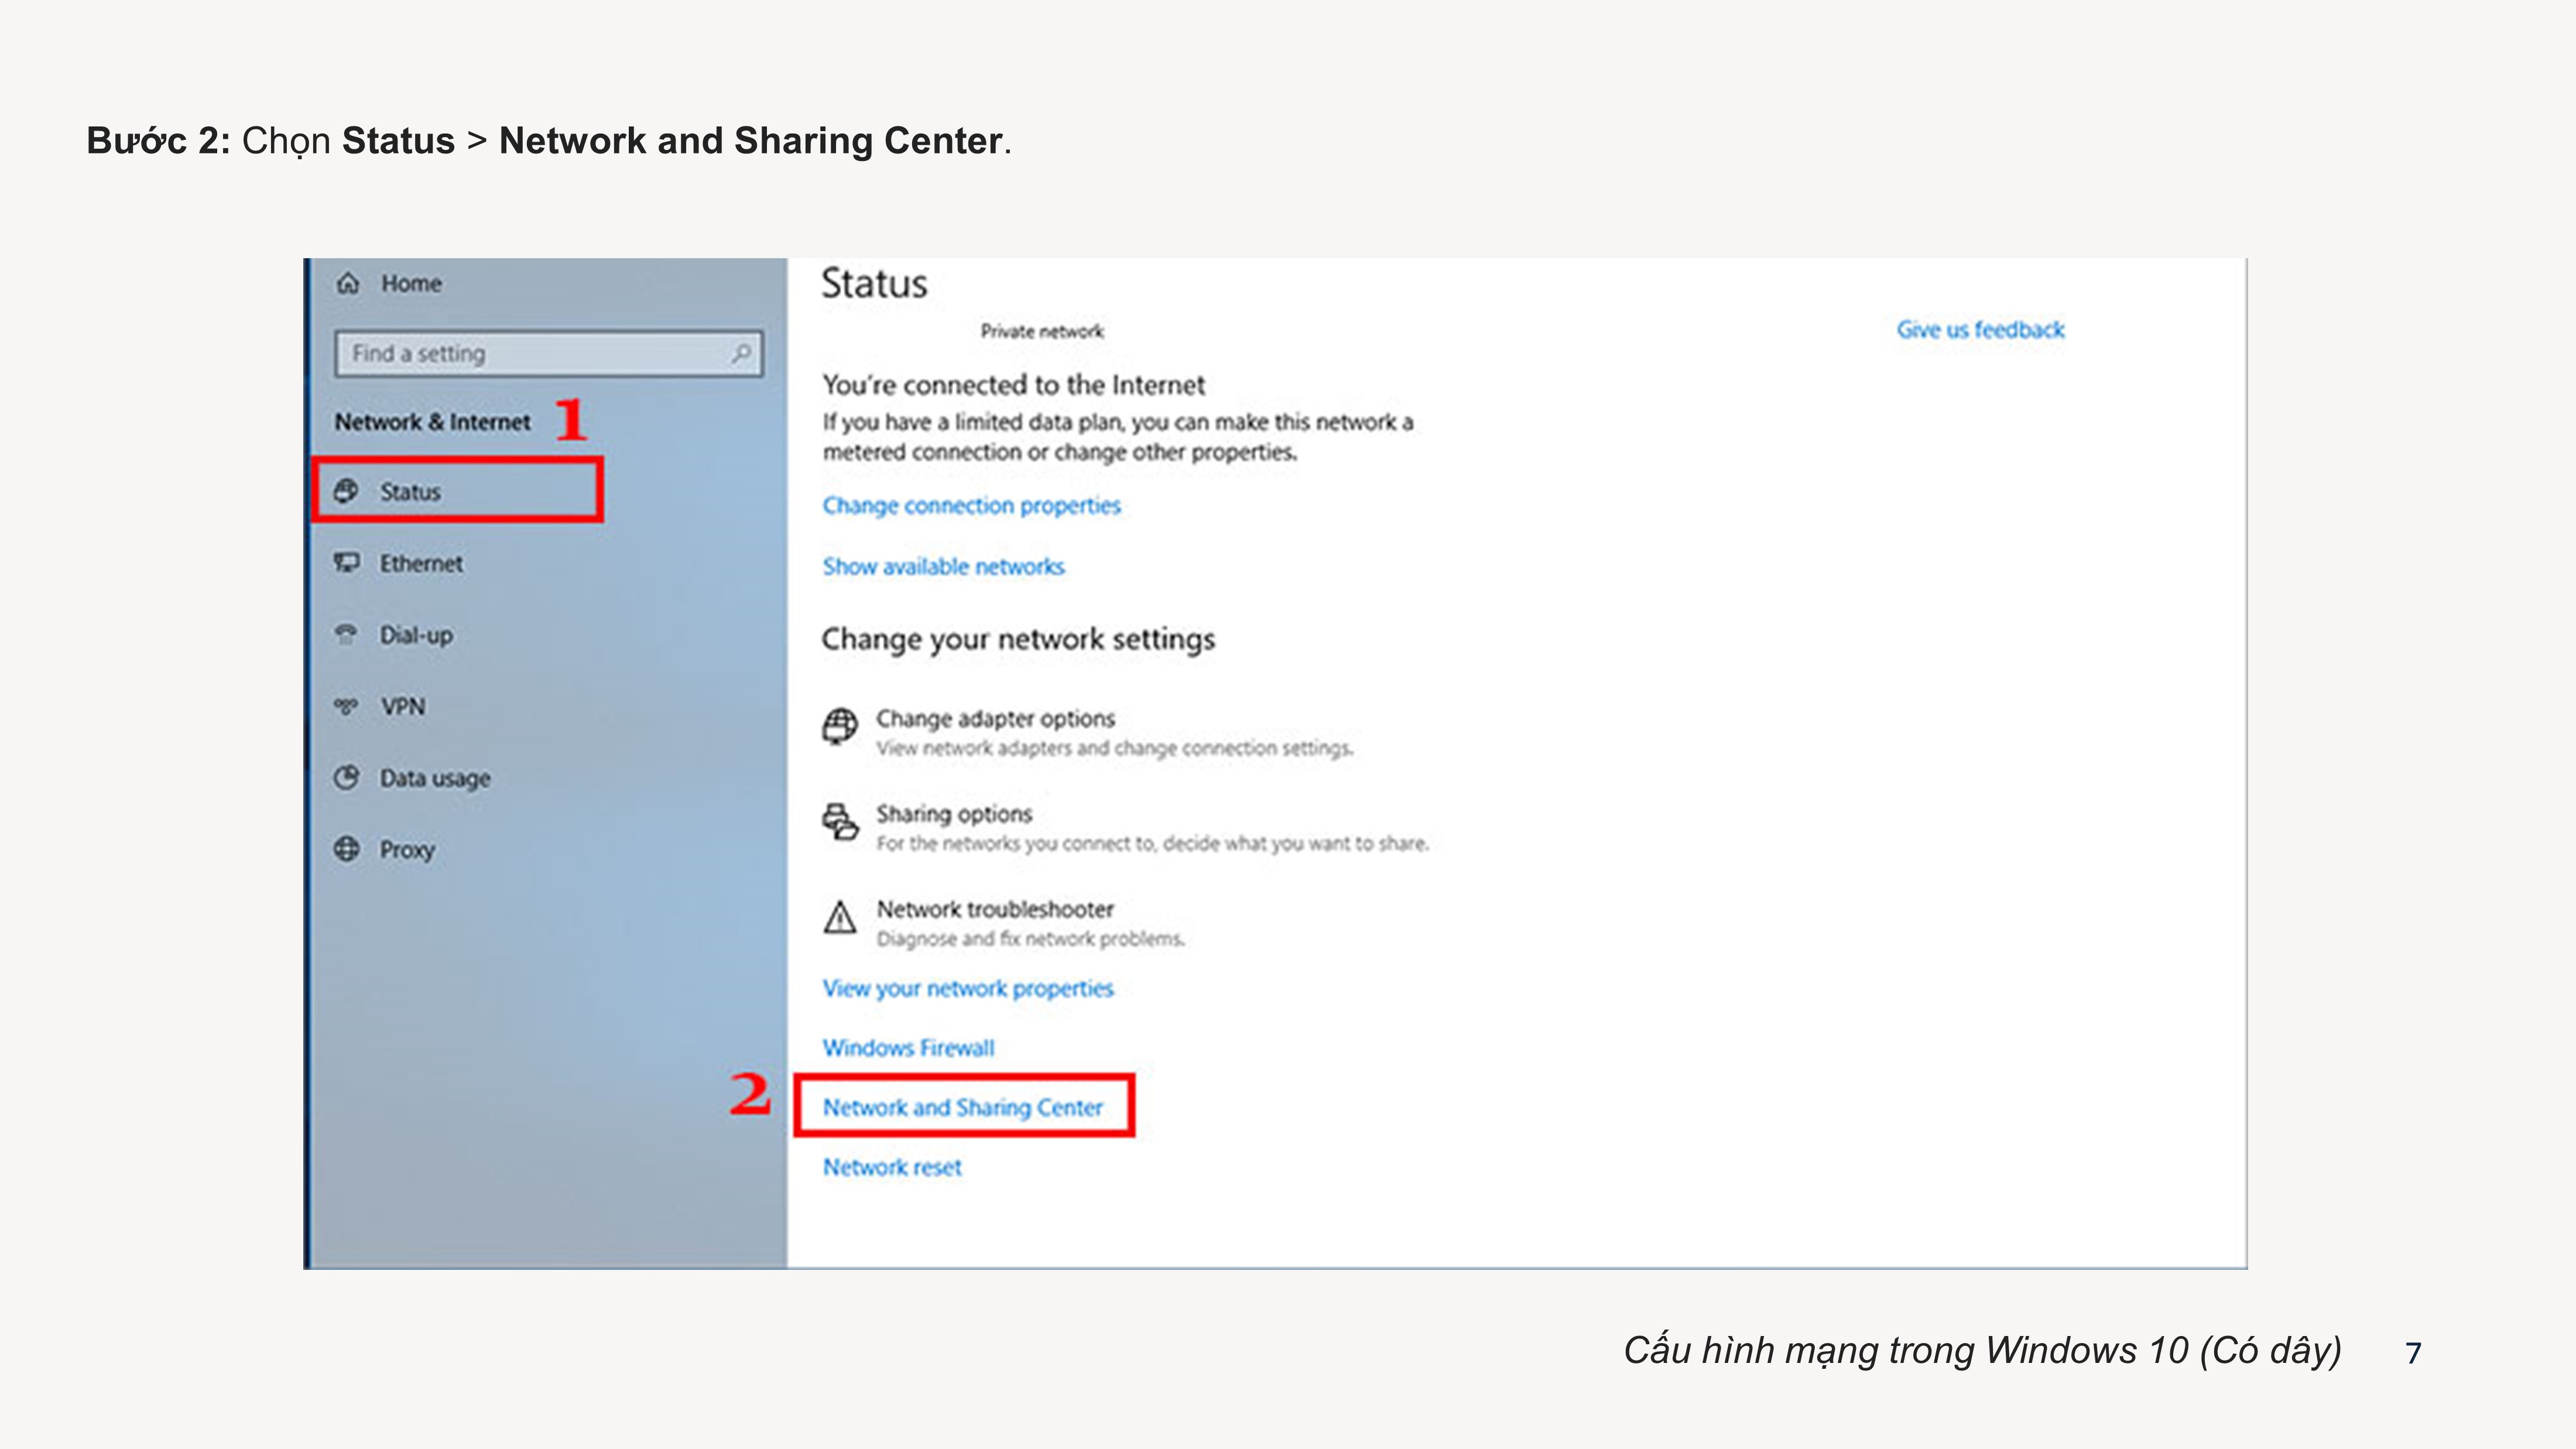Click Change your network settings heading
Image resolution: width=2576 pixels, height=1449 pixels.
(1018, 639)
